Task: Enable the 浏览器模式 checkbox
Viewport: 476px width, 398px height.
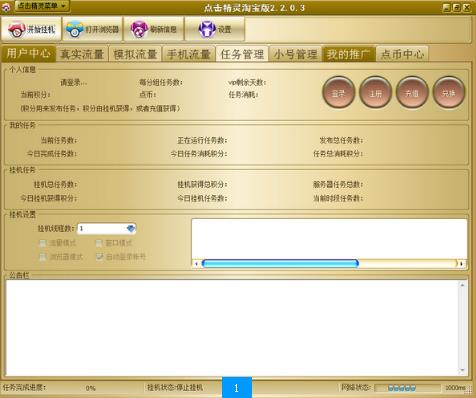Action: click(43, 257)
